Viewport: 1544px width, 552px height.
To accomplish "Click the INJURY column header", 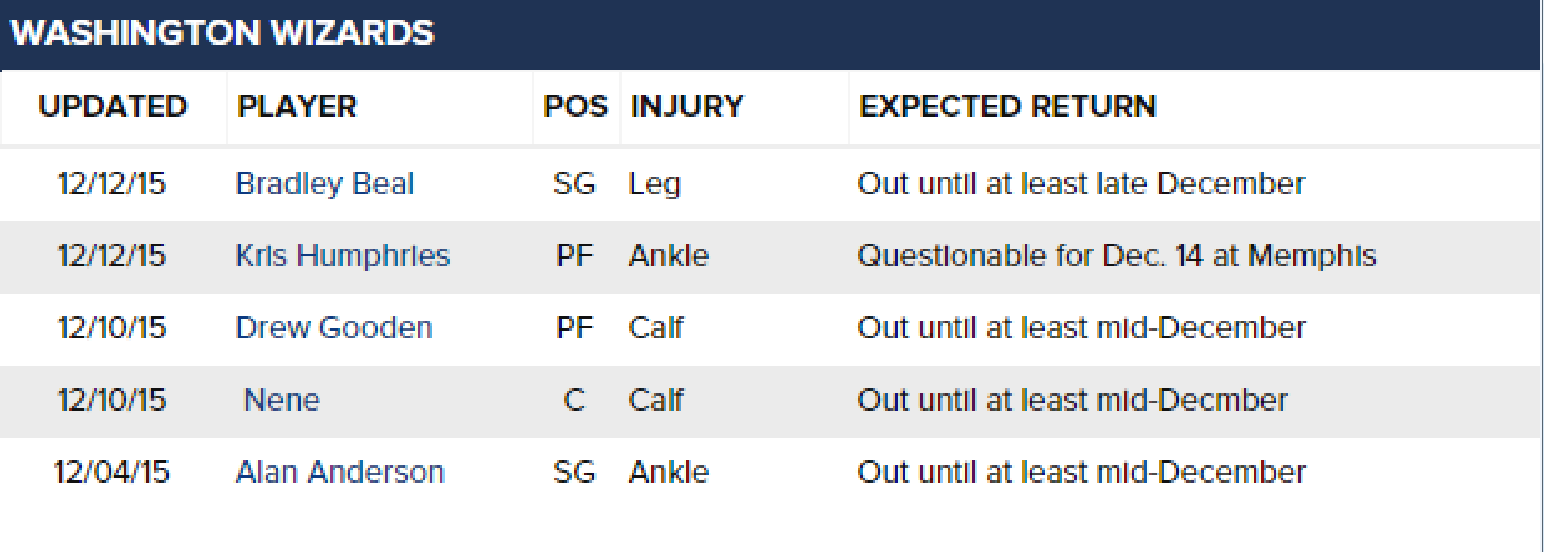I will pos(687,107).
